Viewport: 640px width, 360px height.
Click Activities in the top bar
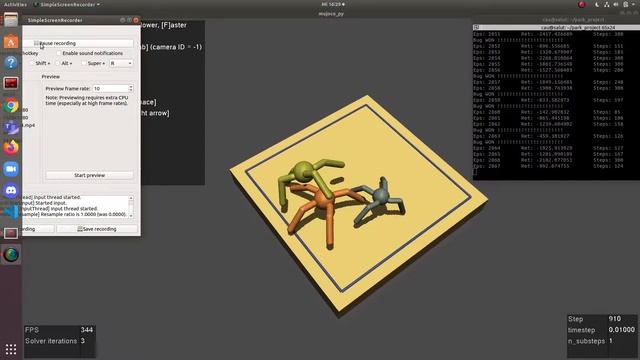click(x=16, y=4)
